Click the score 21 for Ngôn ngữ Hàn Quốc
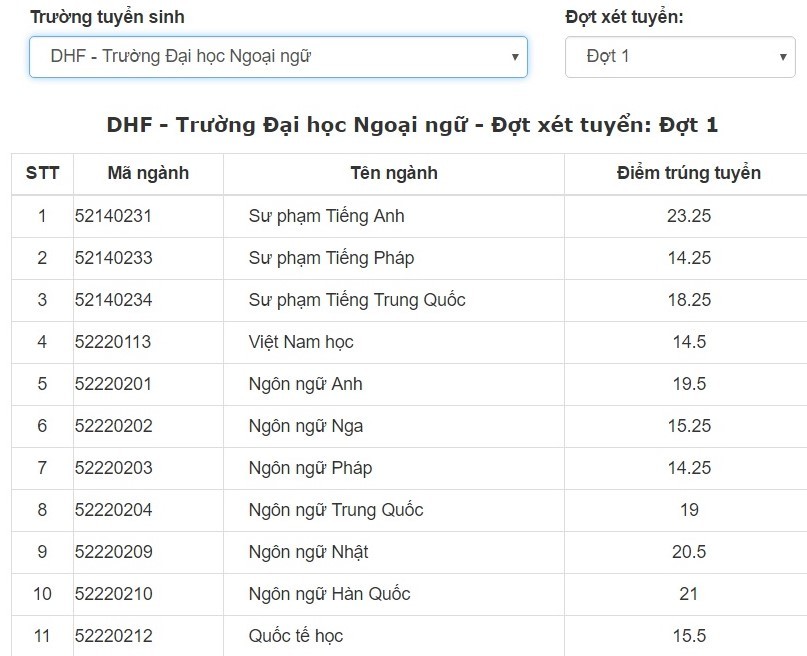The width and height of the screenshot is (807, 656). [x=687, y=593]
